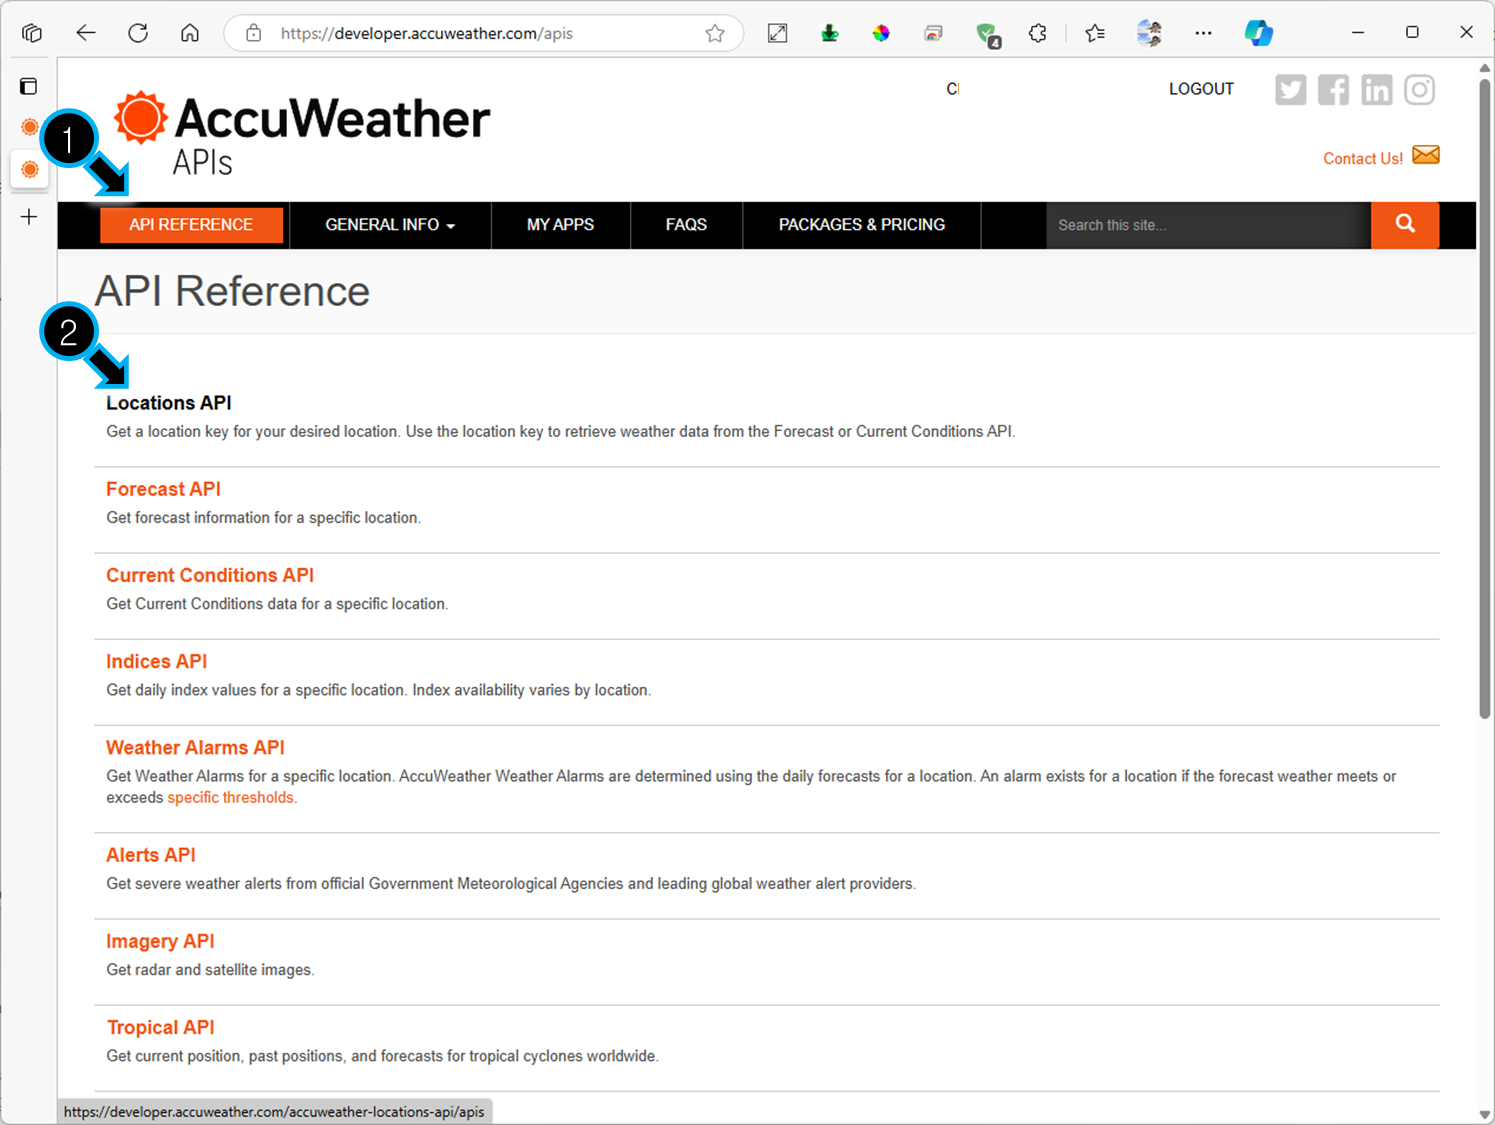
Task: Click the scrollbar up arrow
Action: [x=1485, y=67]
